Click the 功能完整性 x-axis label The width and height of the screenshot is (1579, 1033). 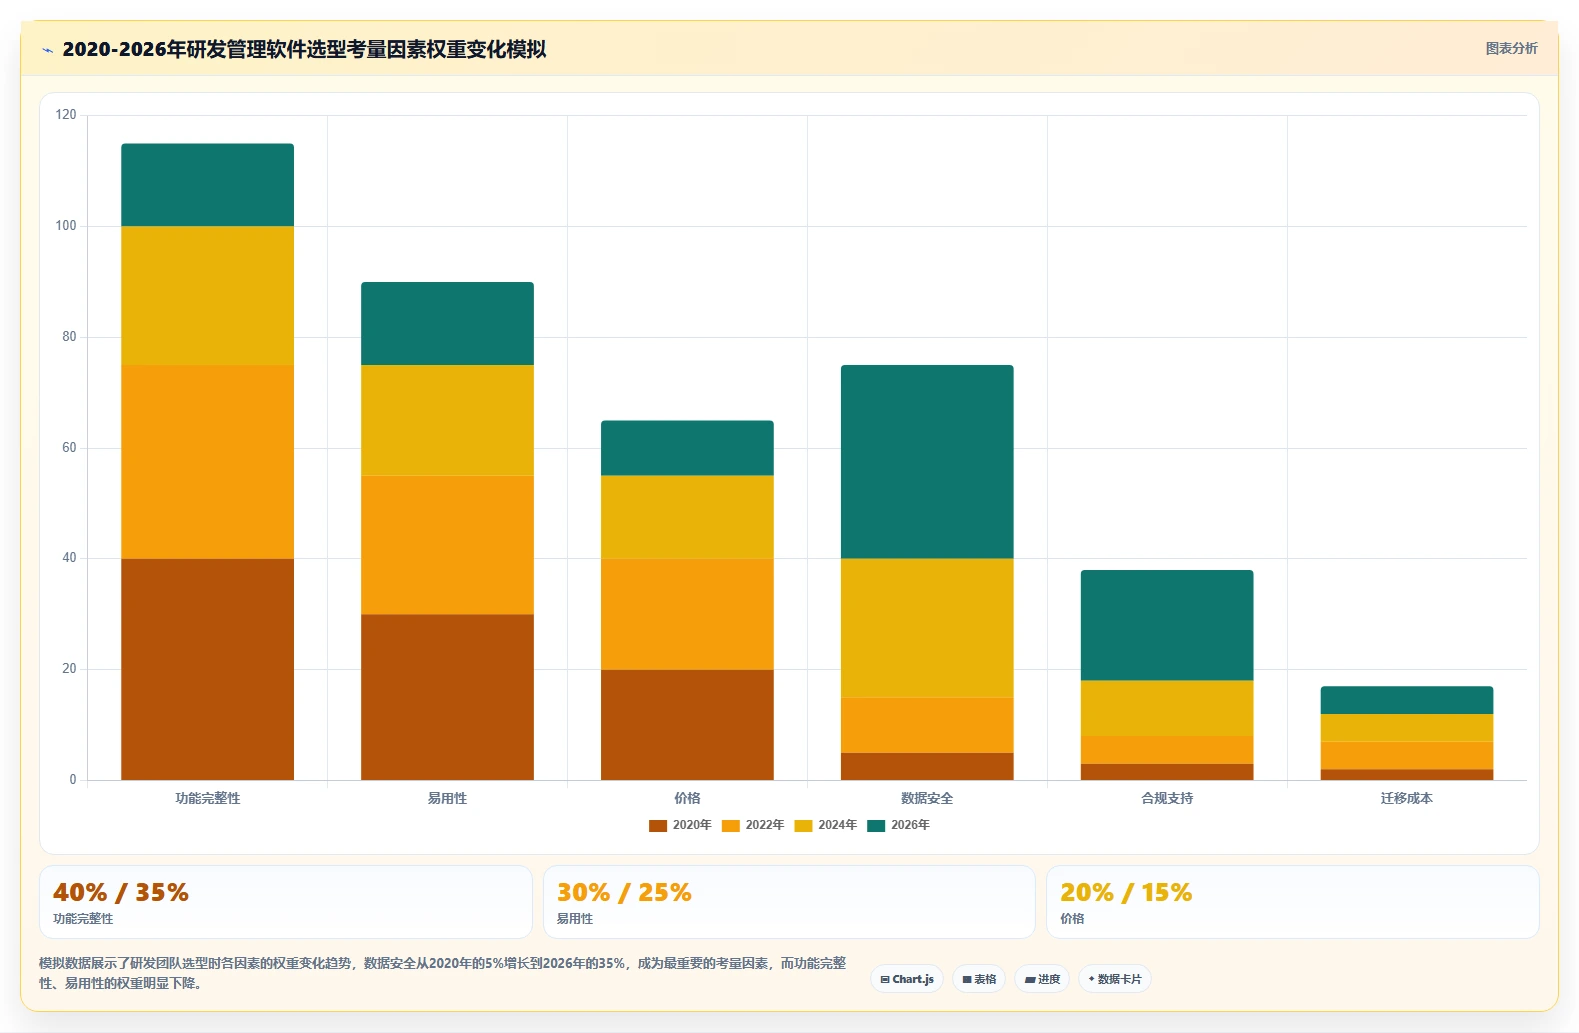(208, 798)
